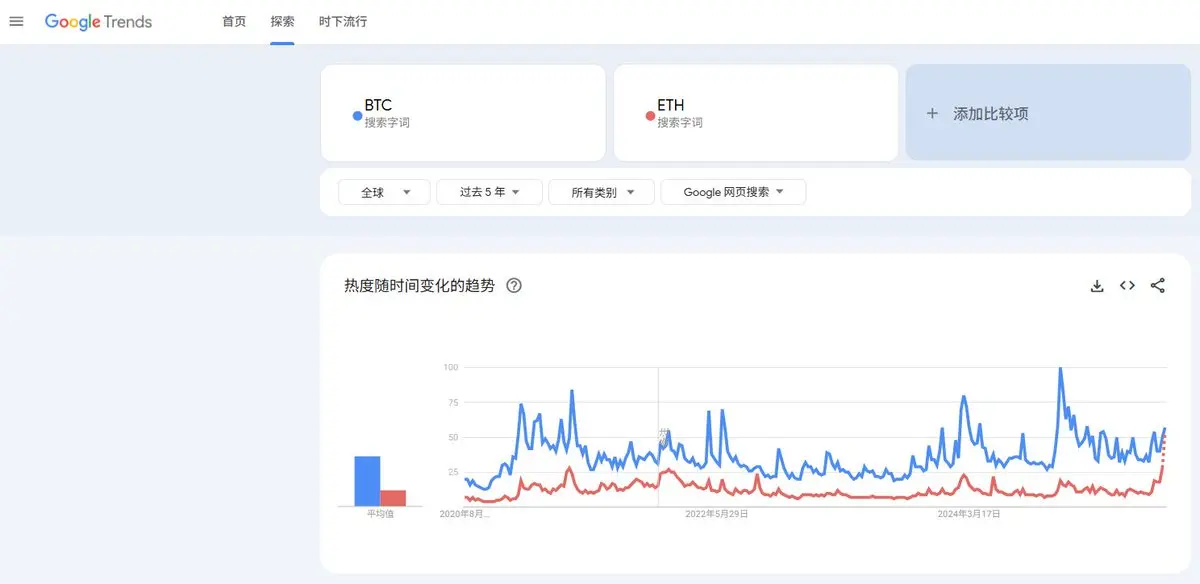This screenshot has width=1200, height=584.
Task: Share the interest-over-time chart
Action: tap(1158, 286)
